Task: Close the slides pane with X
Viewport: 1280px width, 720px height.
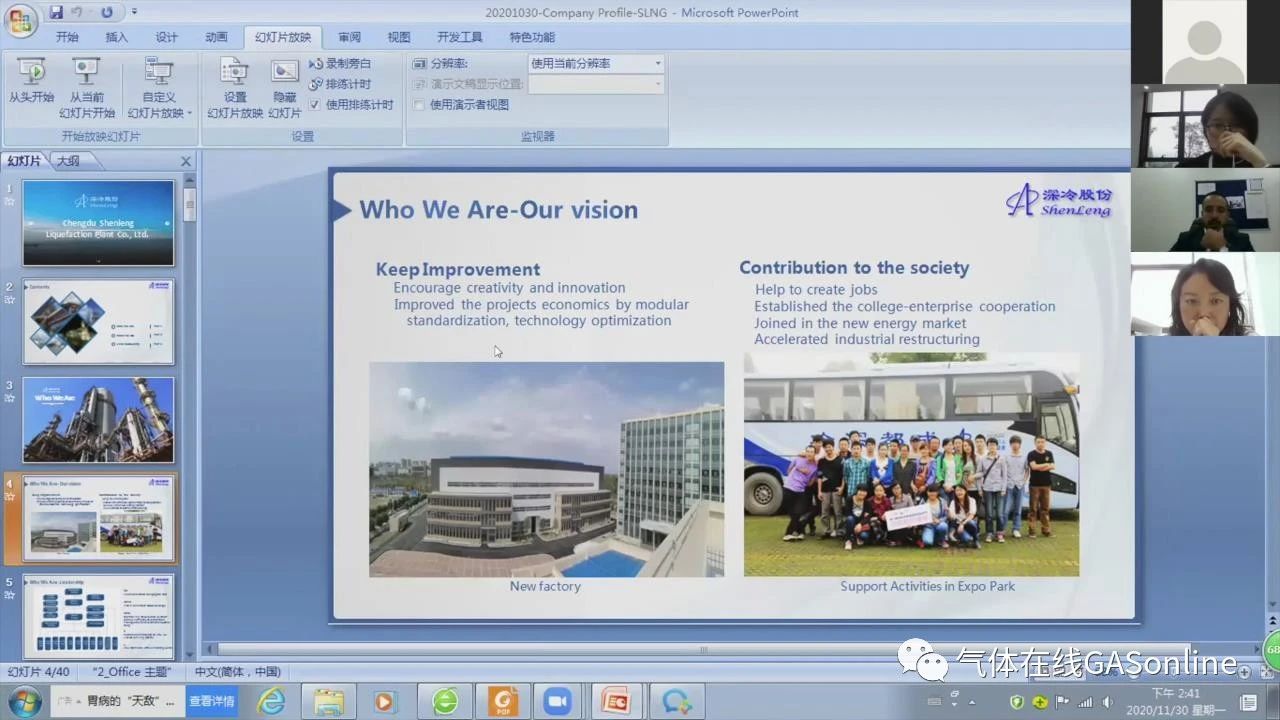Action: pos(186,161)
